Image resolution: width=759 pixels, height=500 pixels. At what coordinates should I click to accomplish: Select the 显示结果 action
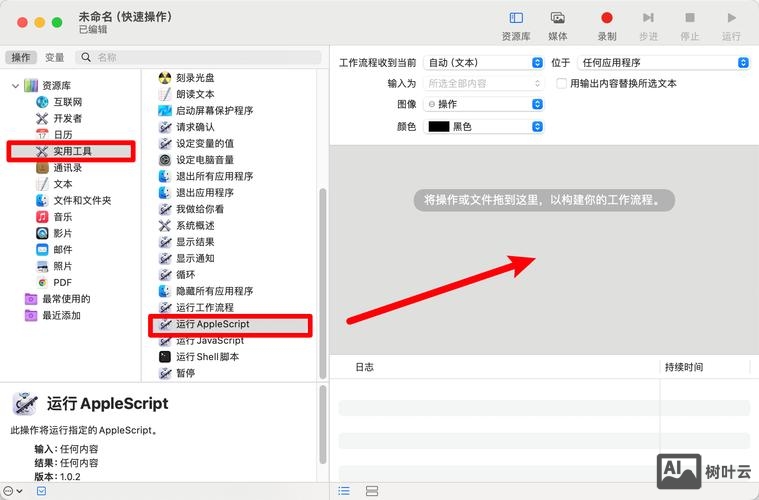click(187, 242)
